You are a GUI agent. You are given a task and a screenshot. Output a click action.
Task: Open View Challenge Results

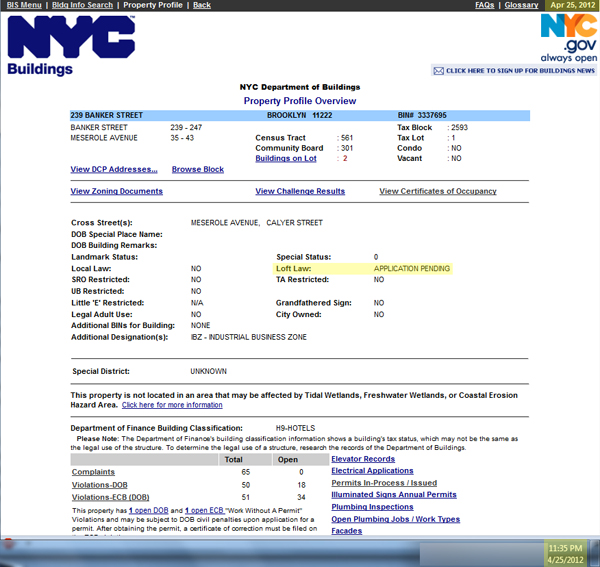[300, 191]
